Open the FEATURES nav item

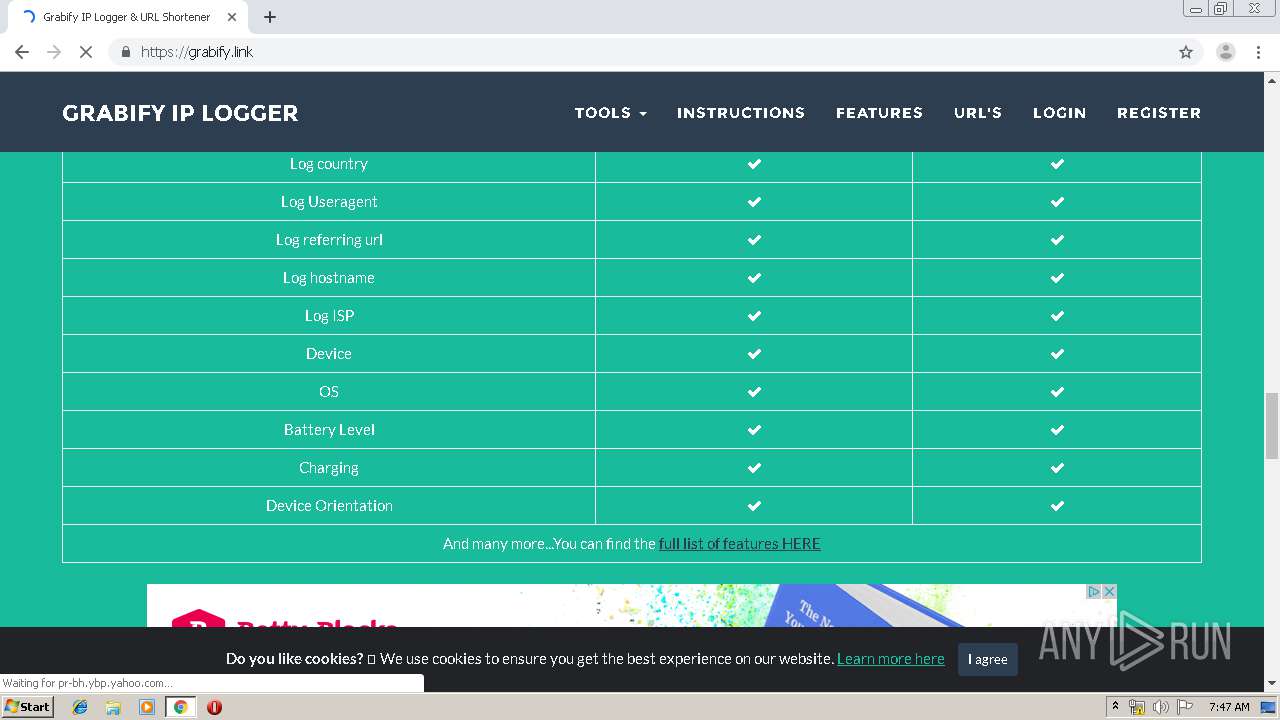(x=879, y=113)
